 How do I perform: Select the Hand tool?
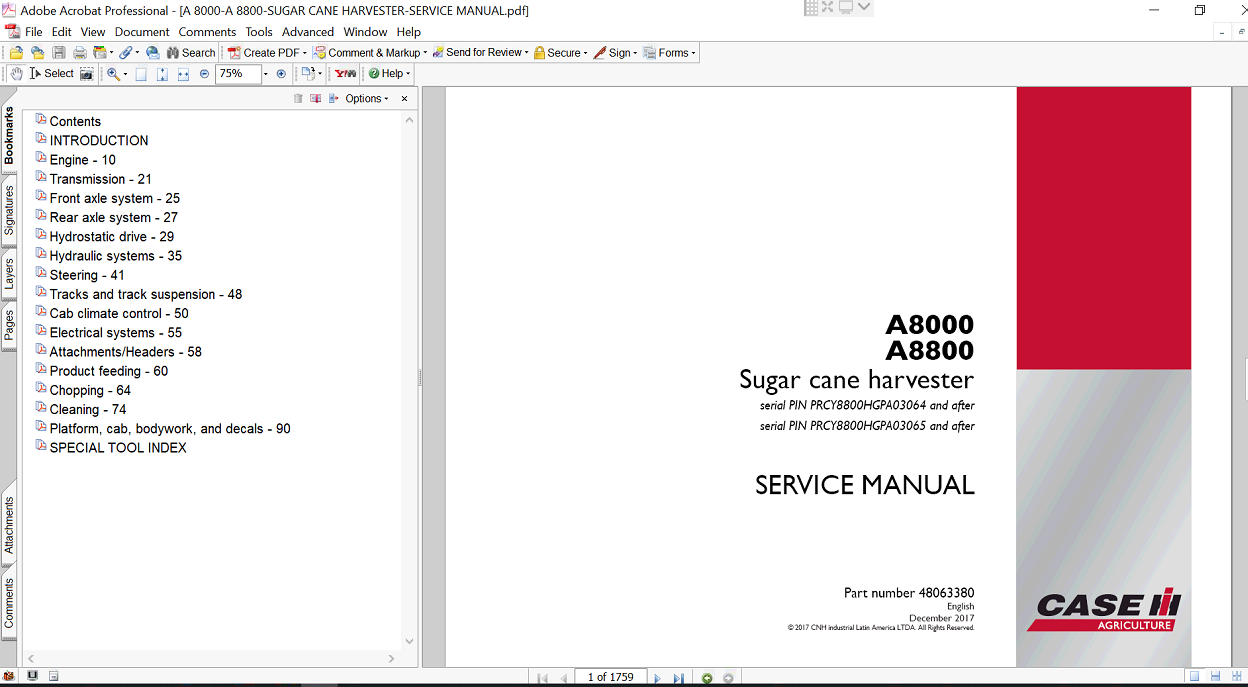point(17,74)
